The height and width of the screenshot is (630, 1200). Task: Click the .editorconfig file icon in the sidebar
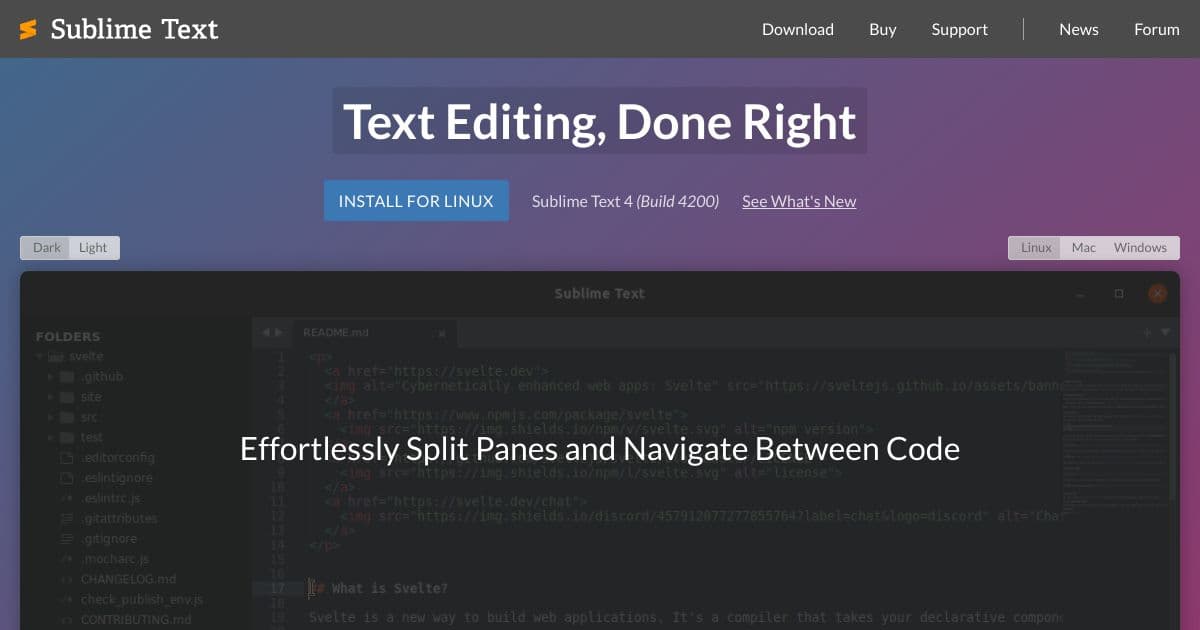pyautogui.click(x=66, y=457)
